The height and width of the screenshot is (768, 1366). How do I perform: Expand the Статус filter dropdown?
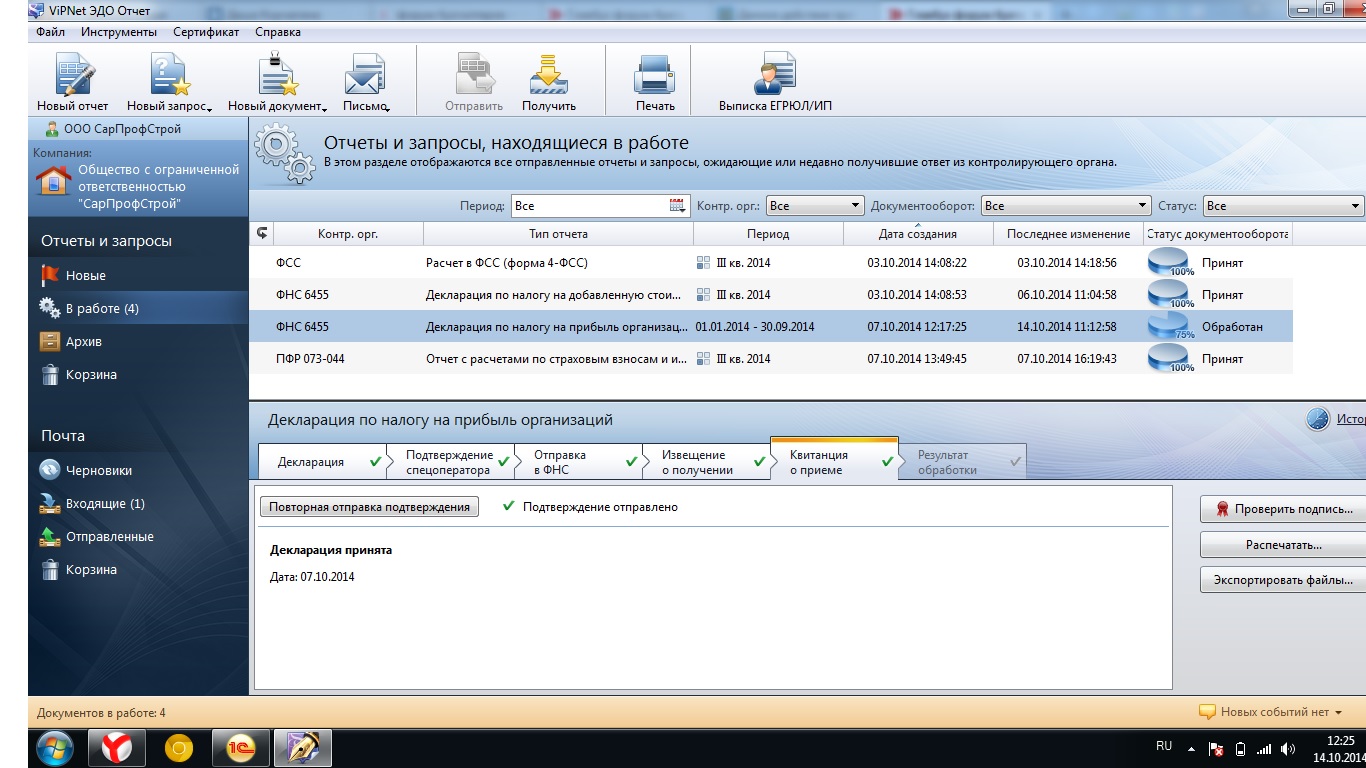[1355, 206]
